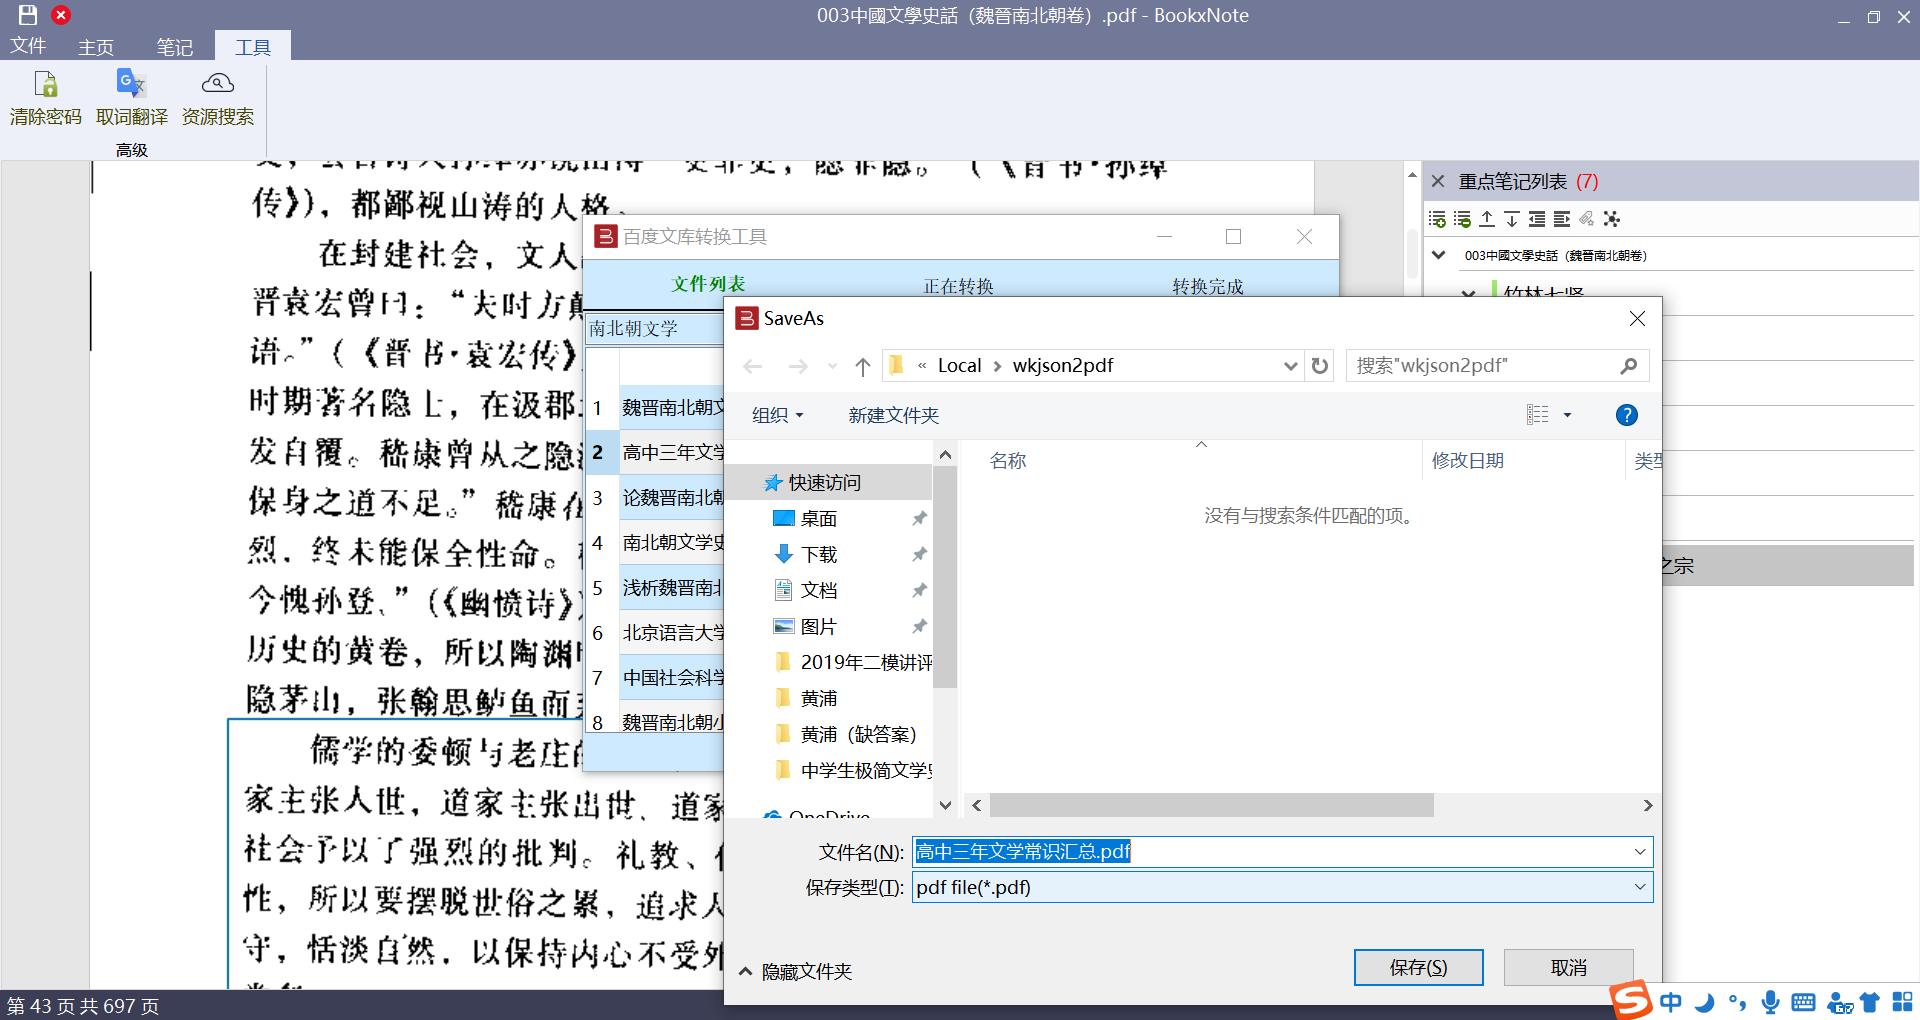Create a folder via 新建文件夹

pyautogui.click(x=892, y=415)
